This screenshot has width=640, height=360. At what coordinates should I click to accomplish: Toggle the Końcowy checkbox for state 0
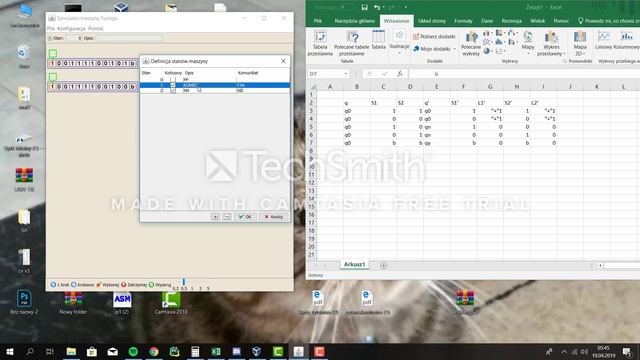tap(173, 80)
